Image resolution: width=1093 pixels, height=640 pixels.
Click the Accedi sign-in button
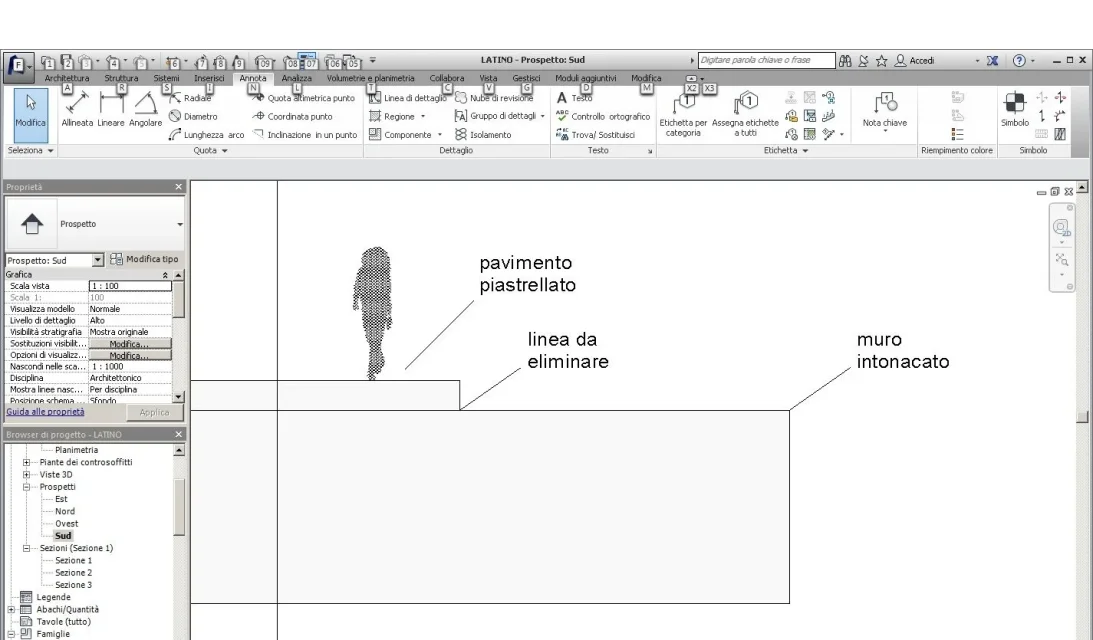click(x=915, y=61)
